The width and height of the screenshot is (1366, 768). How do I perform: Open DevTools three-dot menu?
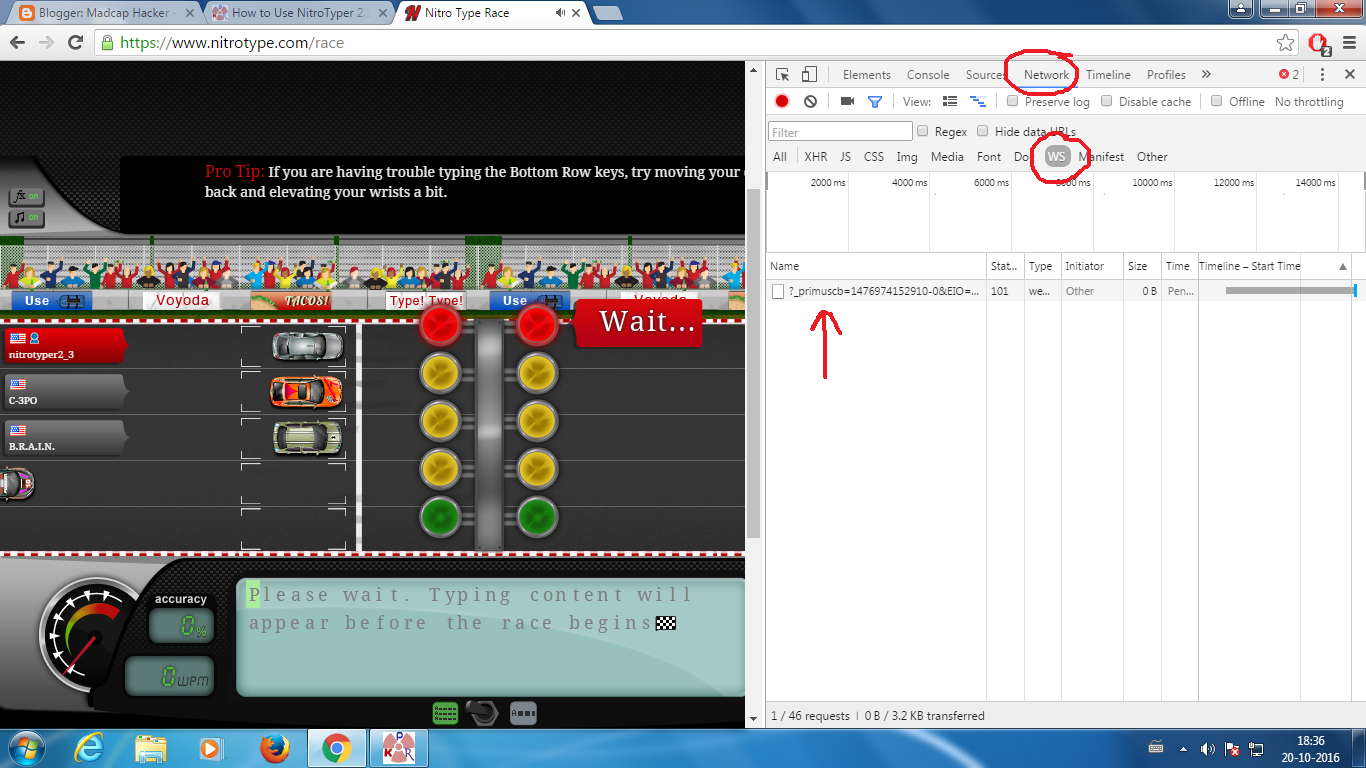1322,75
